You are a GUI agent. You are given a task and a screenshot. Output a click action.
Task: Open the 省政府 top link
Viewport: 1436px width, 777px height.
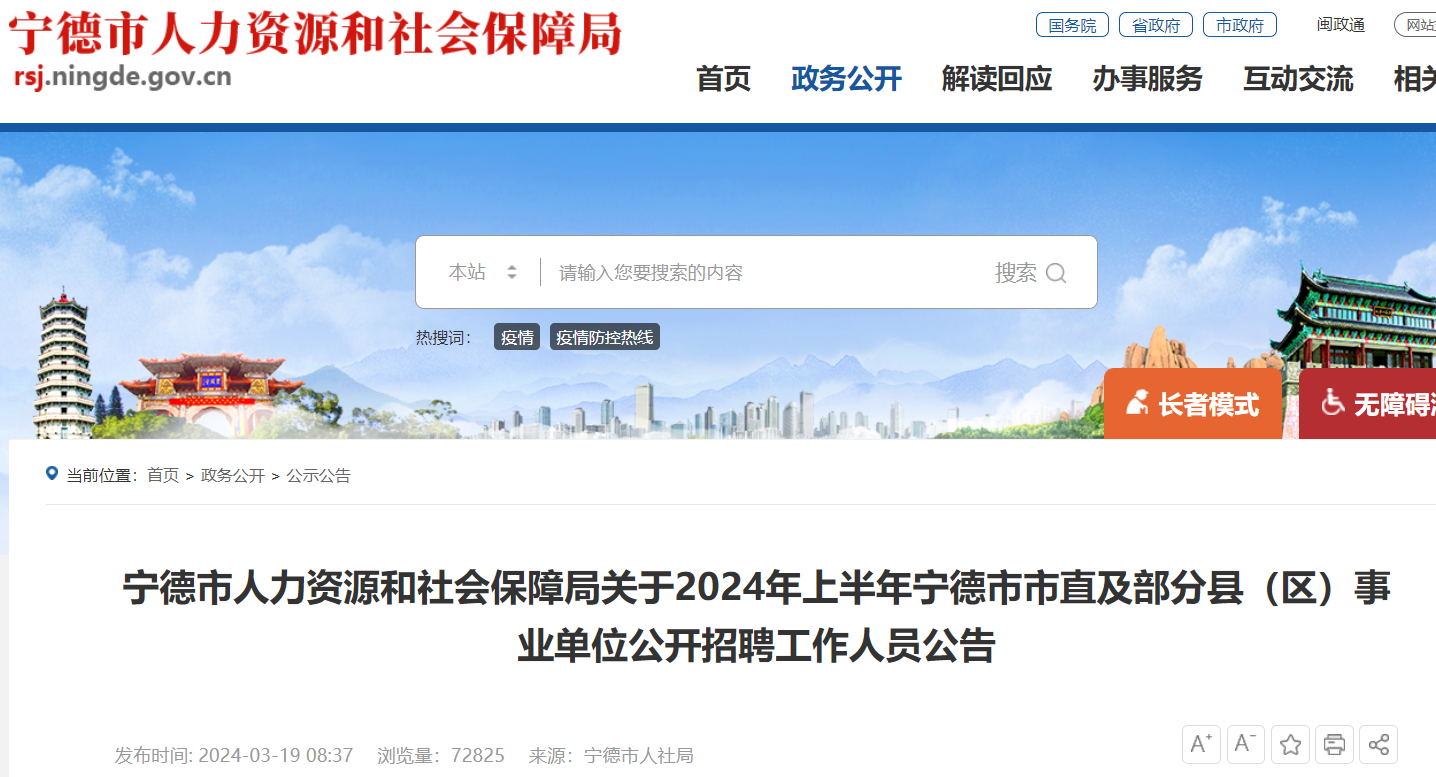pos(1156,25)
